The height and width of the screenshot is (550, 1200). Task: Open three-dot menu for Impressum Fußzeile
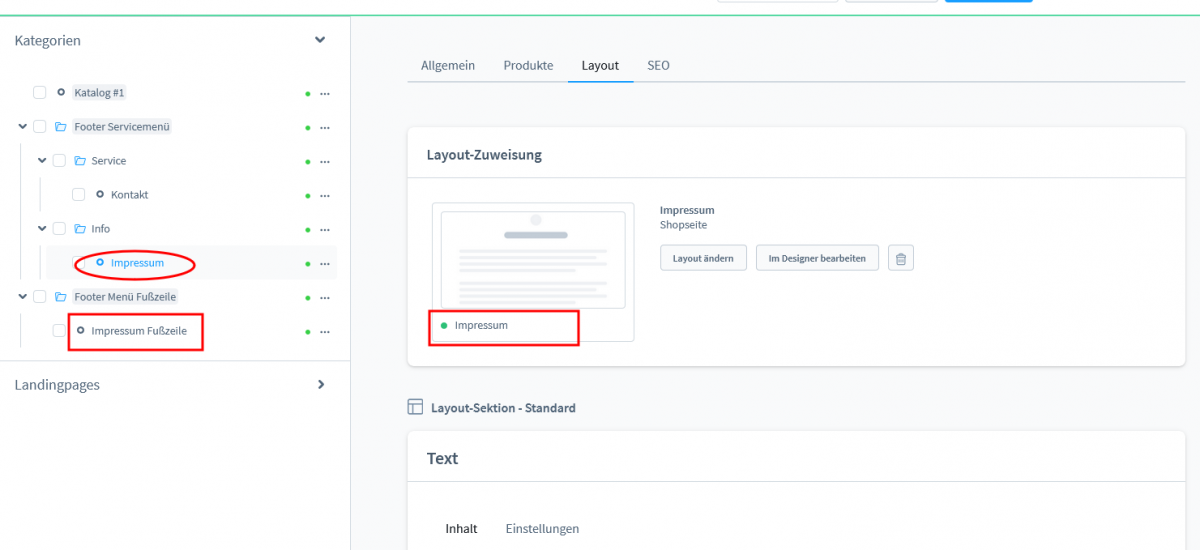(x=324, y=331)
